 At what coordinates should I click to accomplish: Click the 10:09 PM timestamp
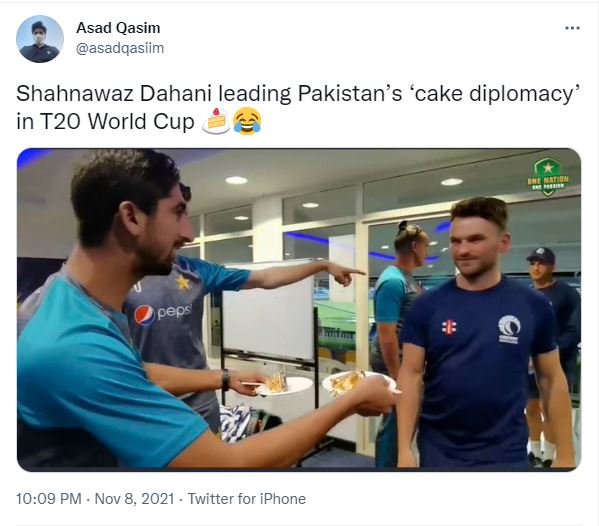coord(49,498)
